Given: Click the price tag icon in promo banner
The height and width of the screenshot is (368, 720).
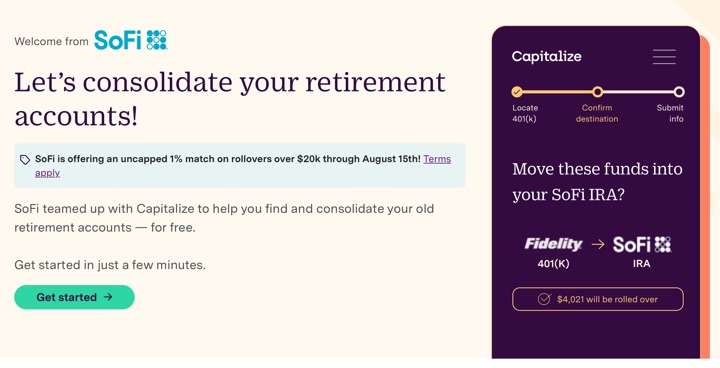Looking at the screenshot, I should (x=25, y=159).
